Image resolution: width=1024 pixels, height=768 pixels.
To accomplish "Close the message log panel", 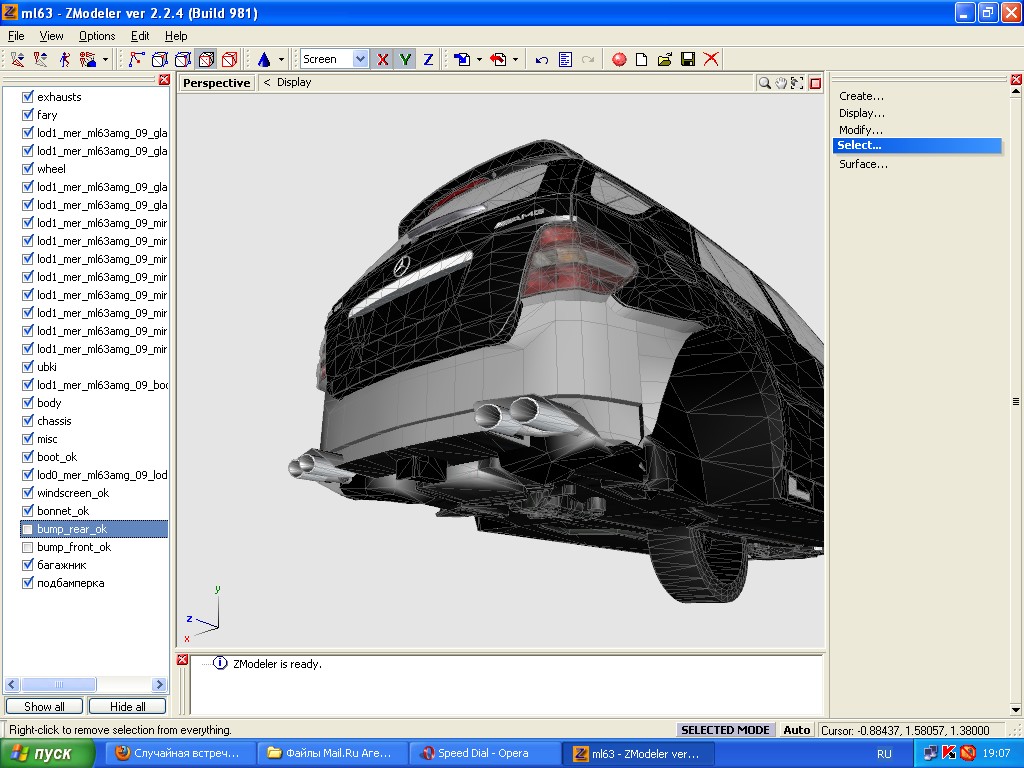I will pos(183,660).
